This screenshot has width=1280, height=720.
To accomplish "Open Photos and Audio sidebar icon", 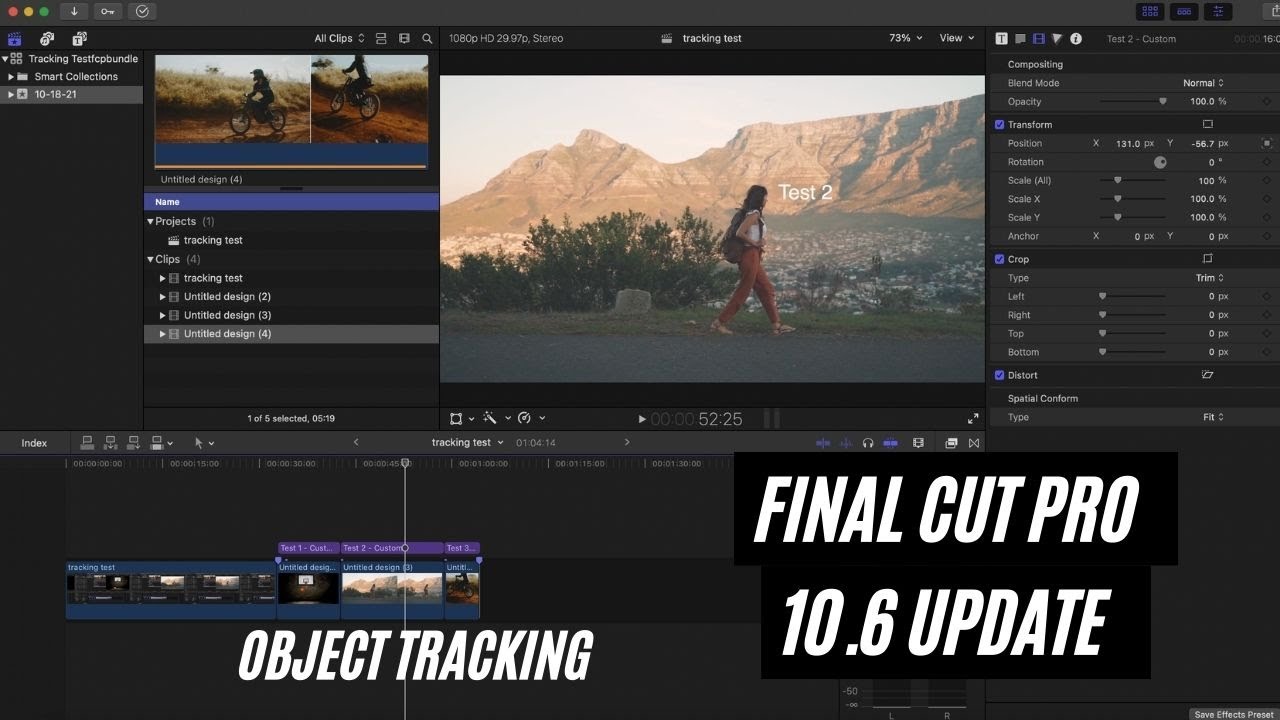I will click(47, 38).
